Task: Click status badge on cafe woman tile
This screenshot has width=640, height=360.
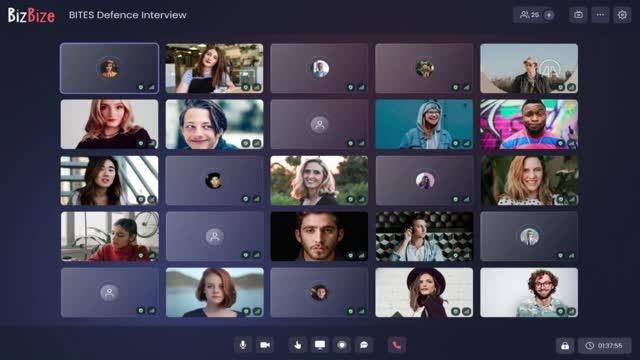Action: coord(246,87)
